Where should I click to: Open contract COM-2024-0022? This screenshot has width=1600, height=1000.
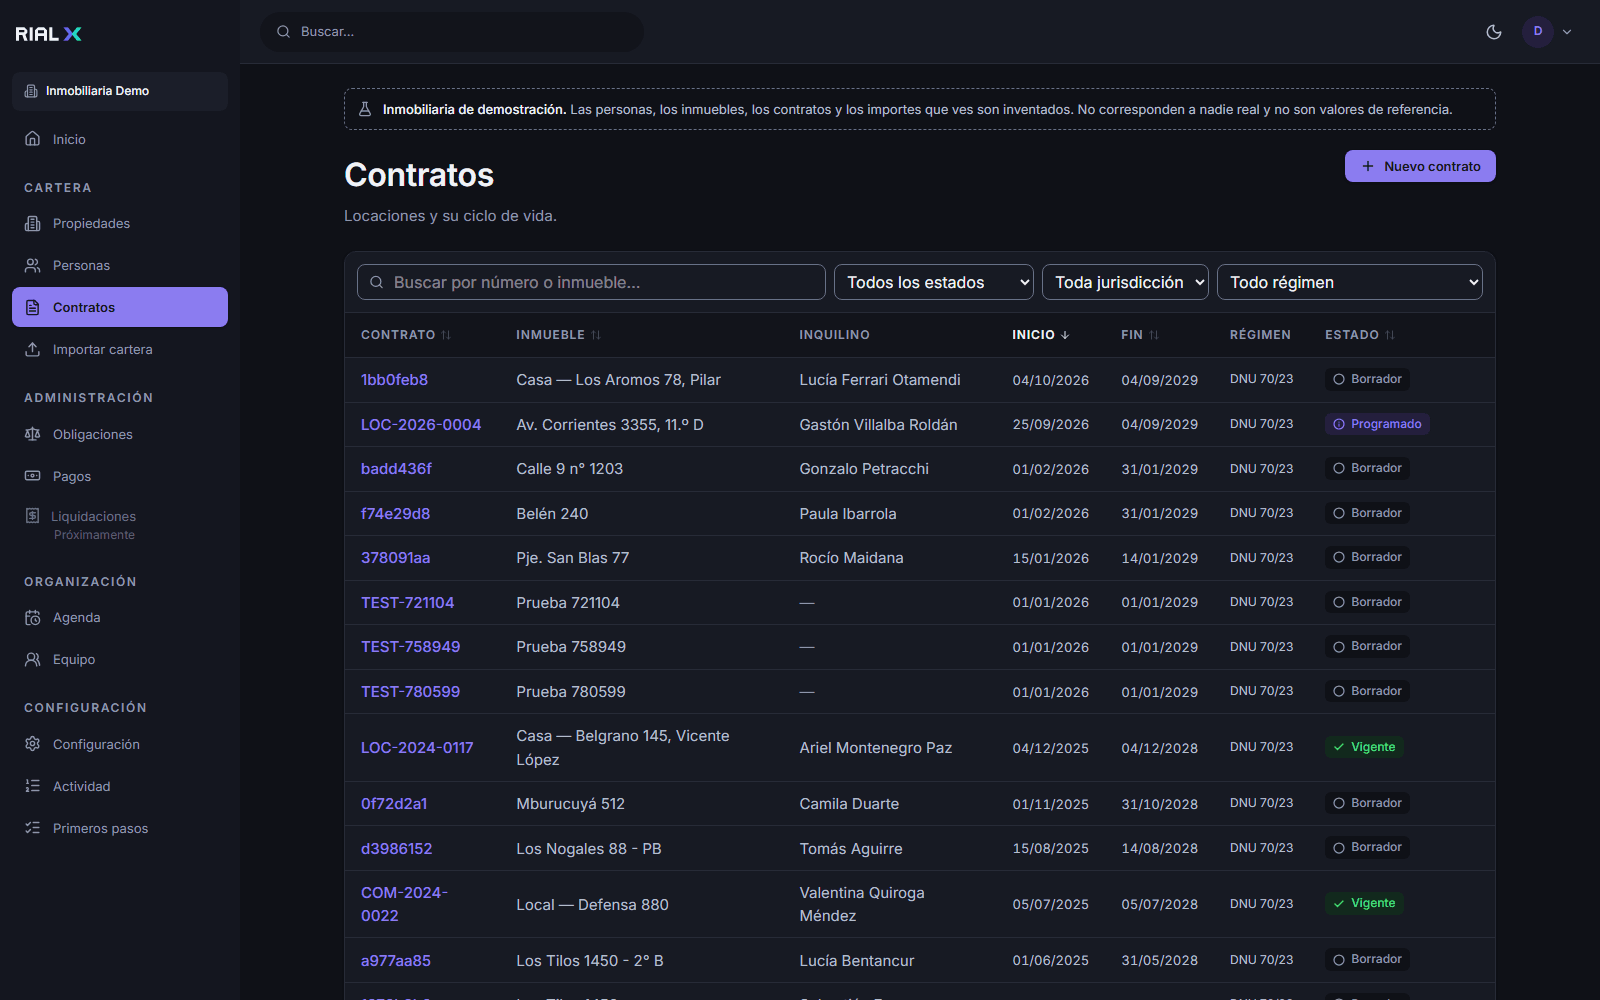coord(404,904)
